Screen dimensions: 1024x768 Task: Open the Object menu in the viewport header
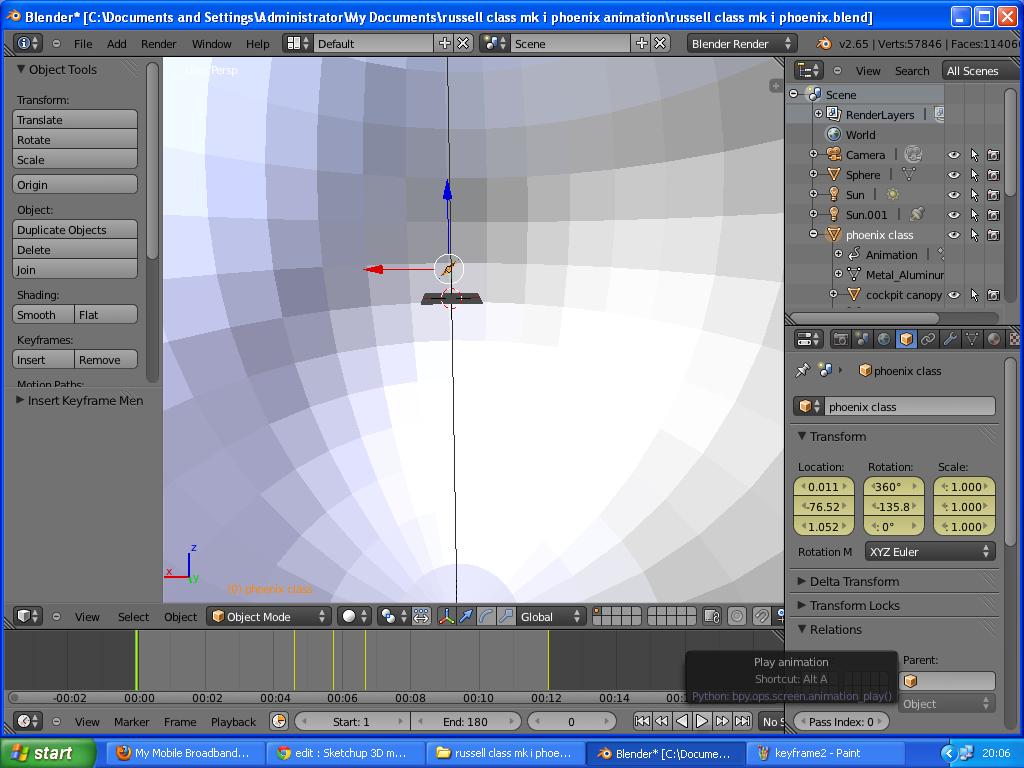pos(180,616)
